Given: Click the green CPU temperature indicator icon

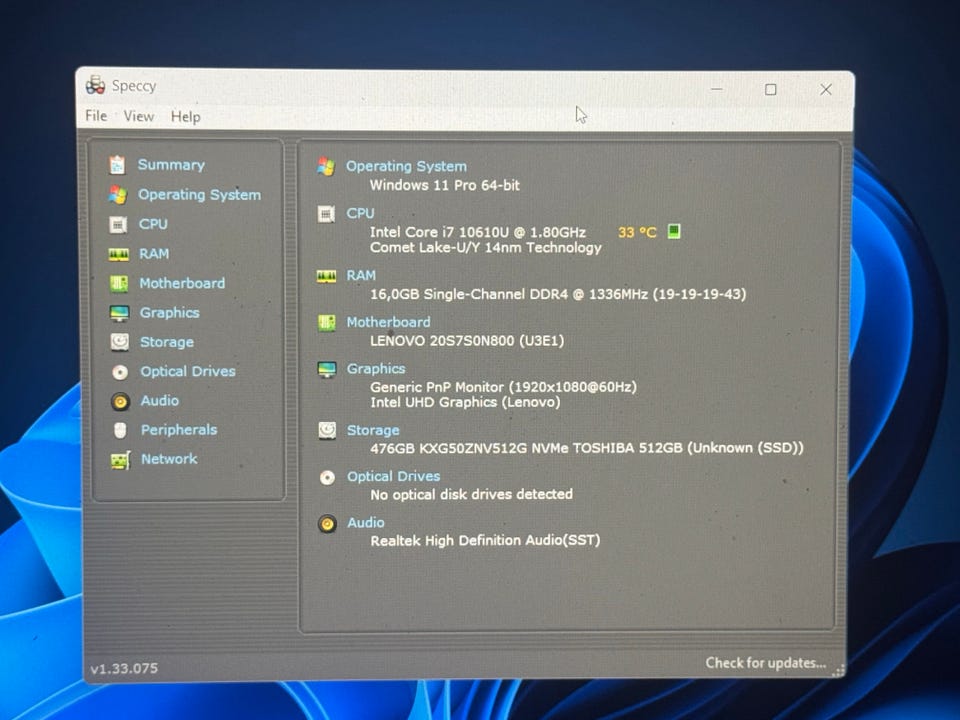Looking at the screenshot, I should click(673, 231).
